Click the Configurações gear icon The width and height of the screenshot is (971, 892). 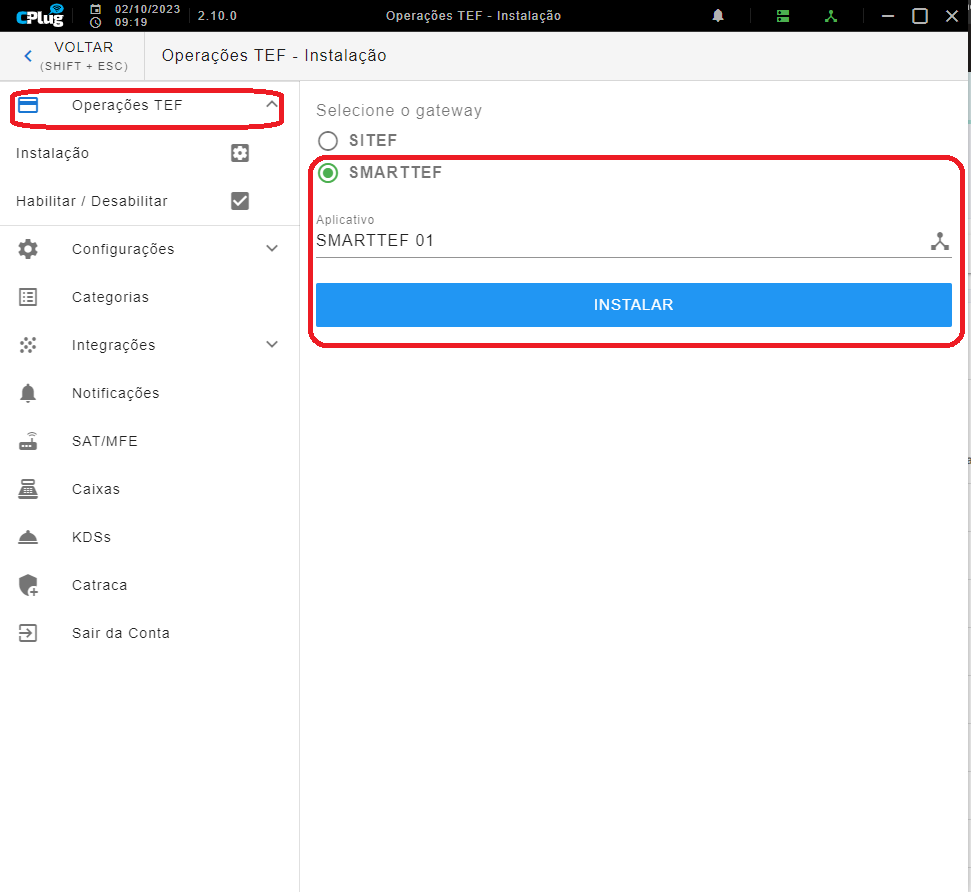28,249
